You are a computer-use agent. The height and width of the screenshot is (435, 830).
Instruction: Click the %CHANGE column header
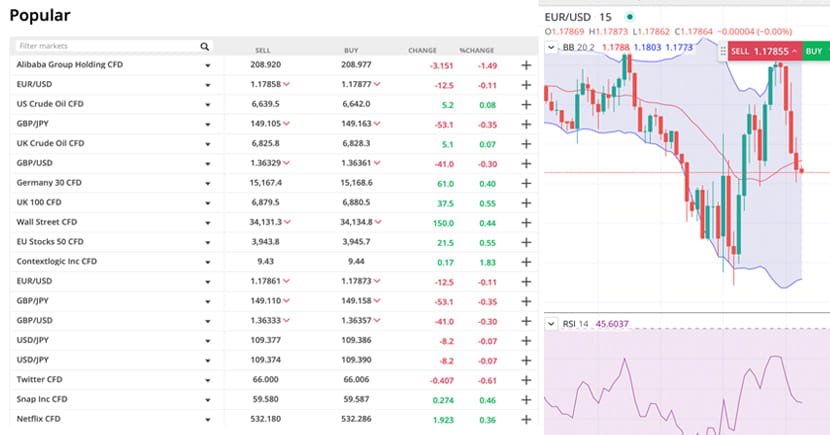pyautogui.click(x=476, y=50)
